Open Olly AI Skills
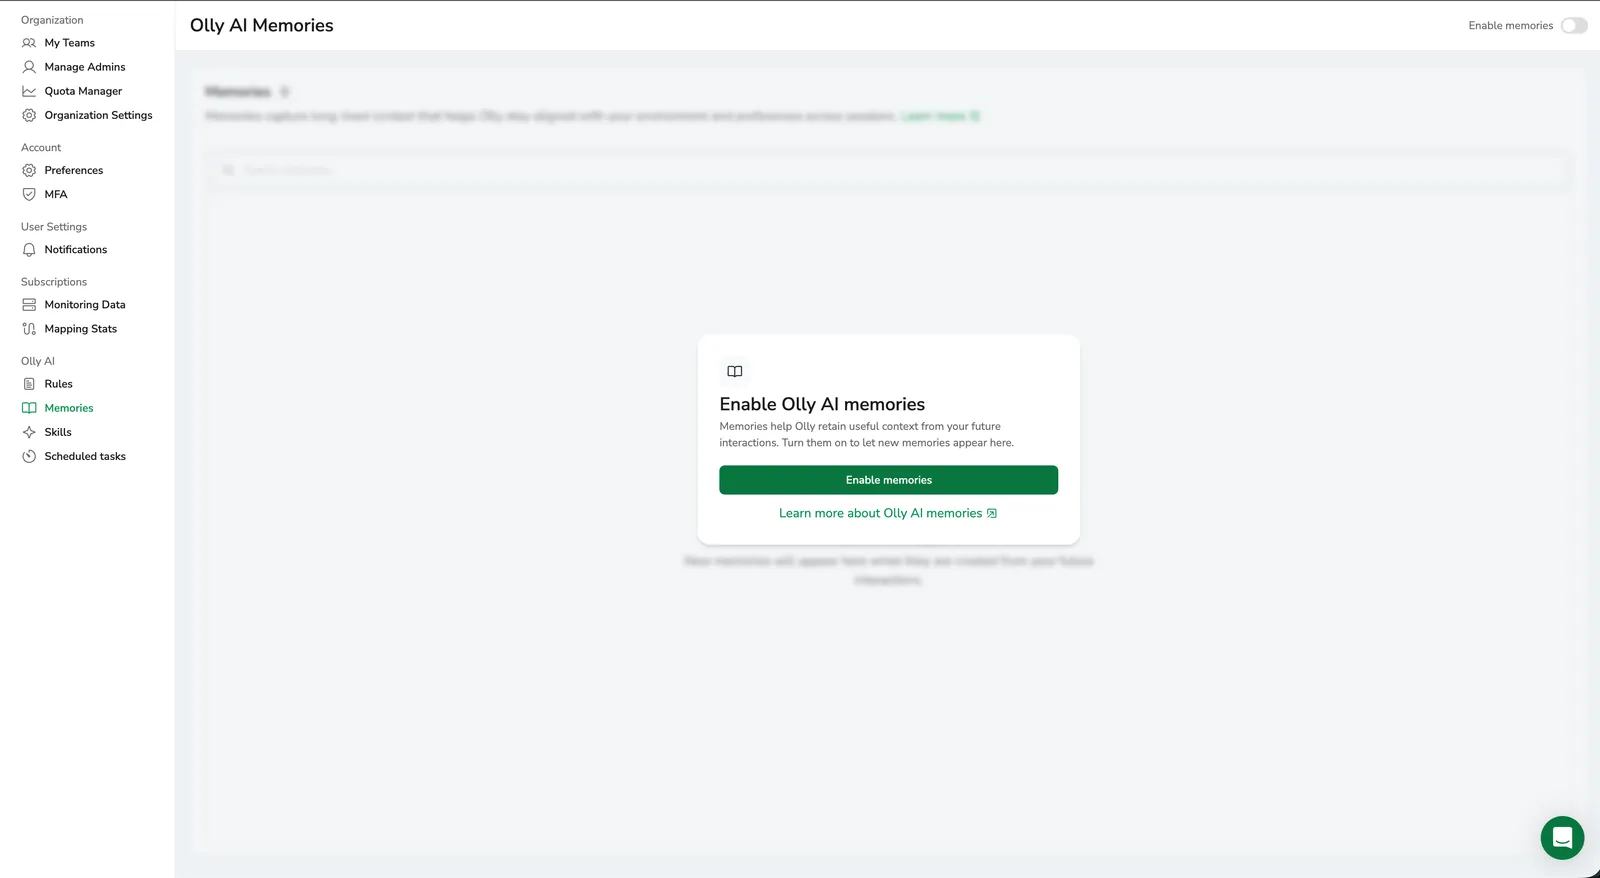Image resolution: width=1600 pixels, height=878 pixels. (58, 432)
